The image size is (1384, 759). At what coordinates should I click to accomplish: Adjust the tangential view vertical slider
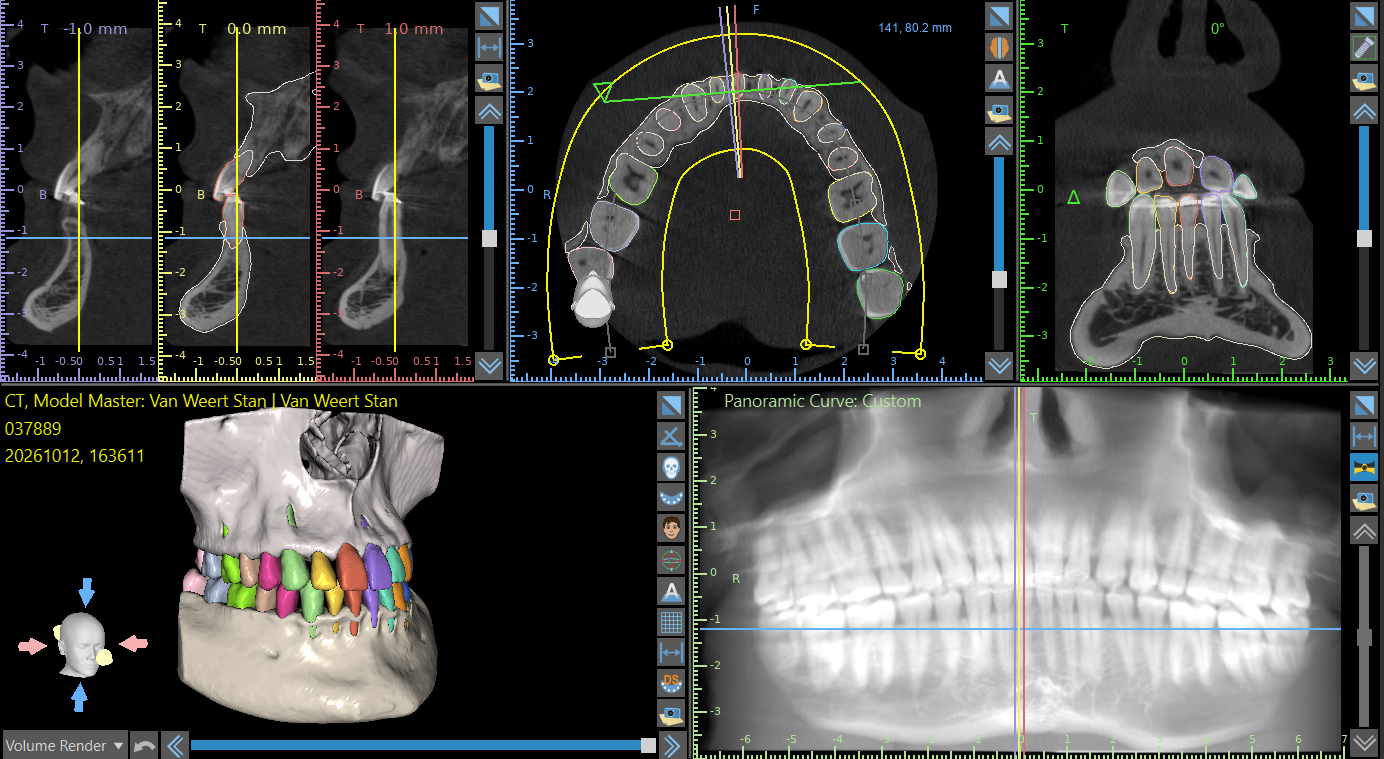(x=1365, y=238)
